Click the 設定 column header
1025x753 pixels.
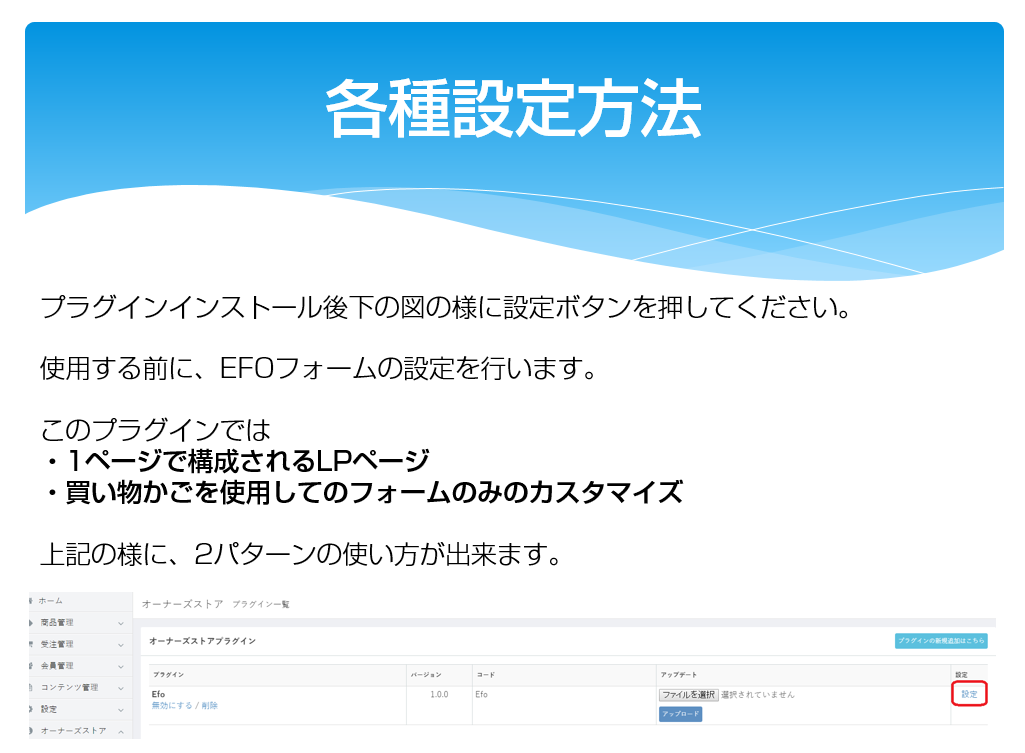[x=962, y=675]
